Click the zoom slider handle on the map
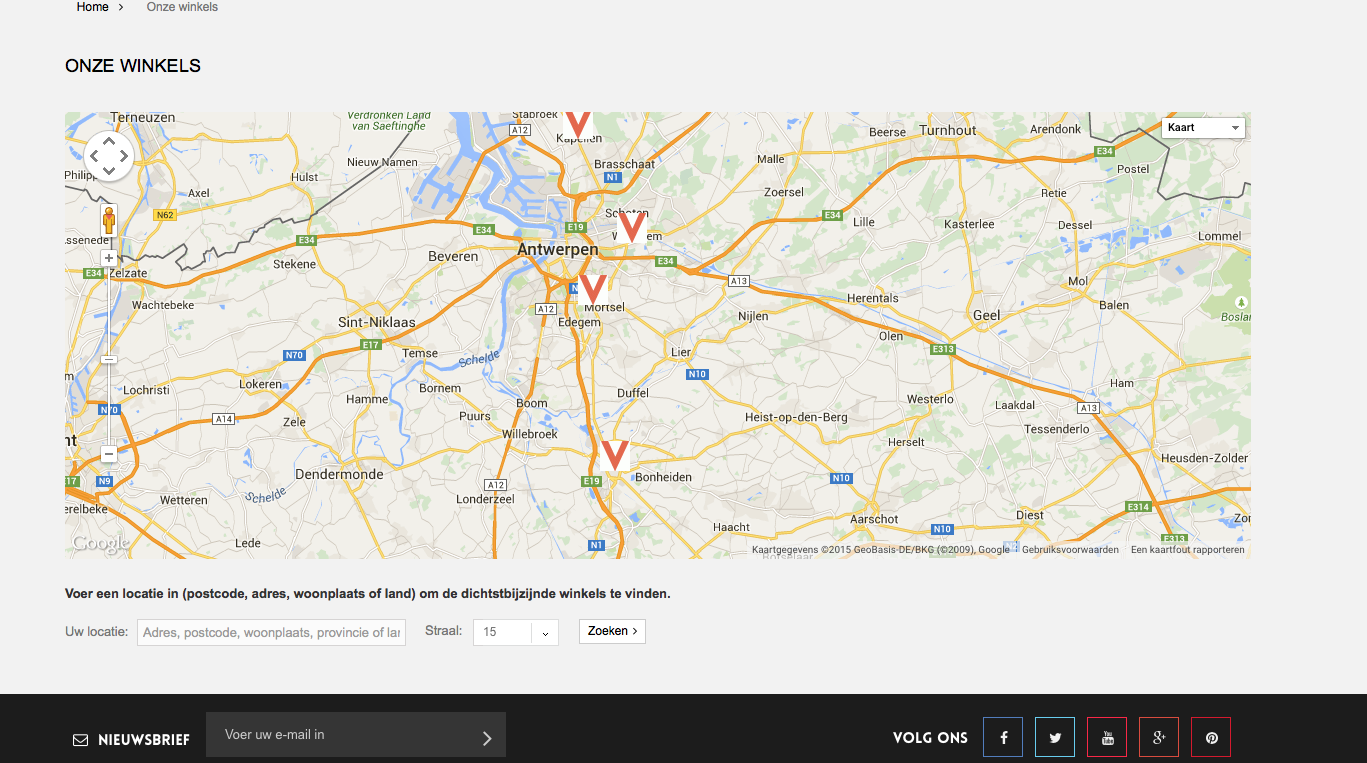This screenshot has height=763, width=1367. click(109, 359)
